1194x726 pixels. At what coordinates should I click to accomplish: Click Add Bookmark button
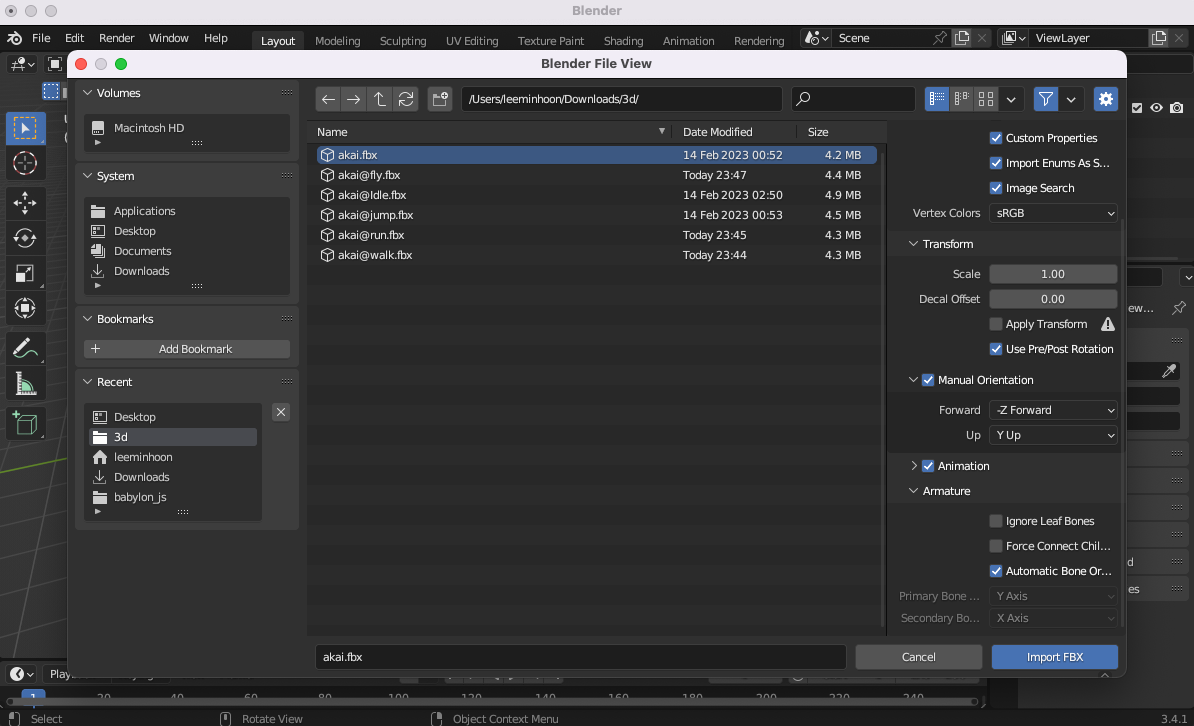[187, 349]
